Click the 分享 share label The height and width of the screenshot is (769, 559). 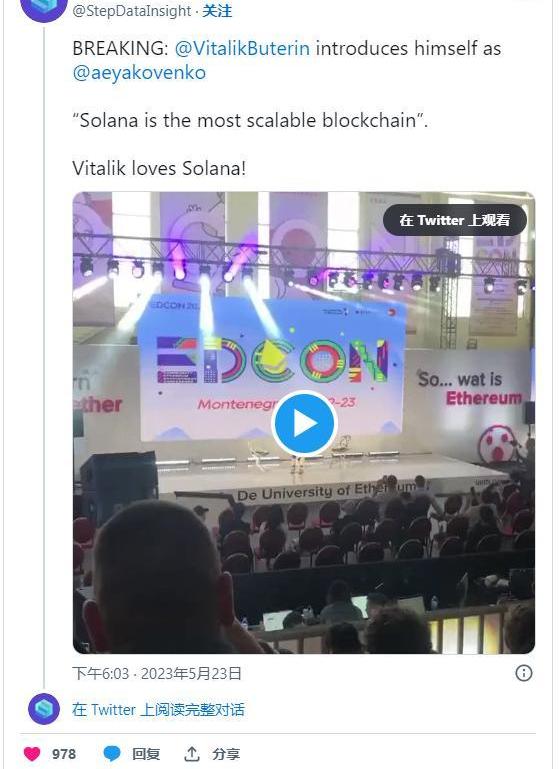[226, 754]
